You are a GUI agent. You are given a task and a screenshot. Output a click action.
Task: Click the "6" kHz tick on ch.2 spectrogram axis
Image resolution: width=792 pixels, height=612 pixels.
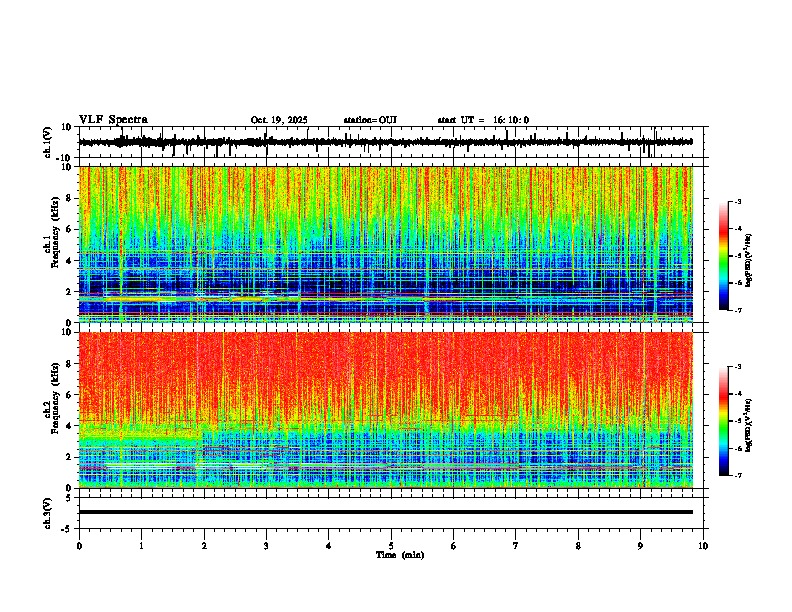click(70, 395)
